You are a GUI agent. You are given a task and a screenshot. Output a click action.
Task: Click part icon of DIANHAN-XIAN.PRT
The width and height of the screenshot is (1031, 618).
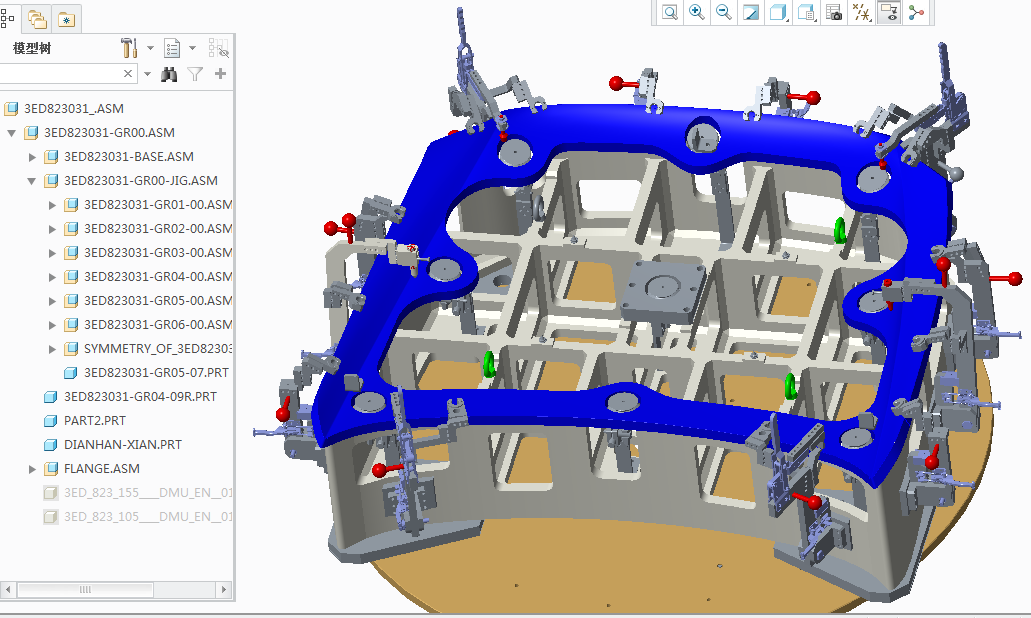tap(51, 445)
